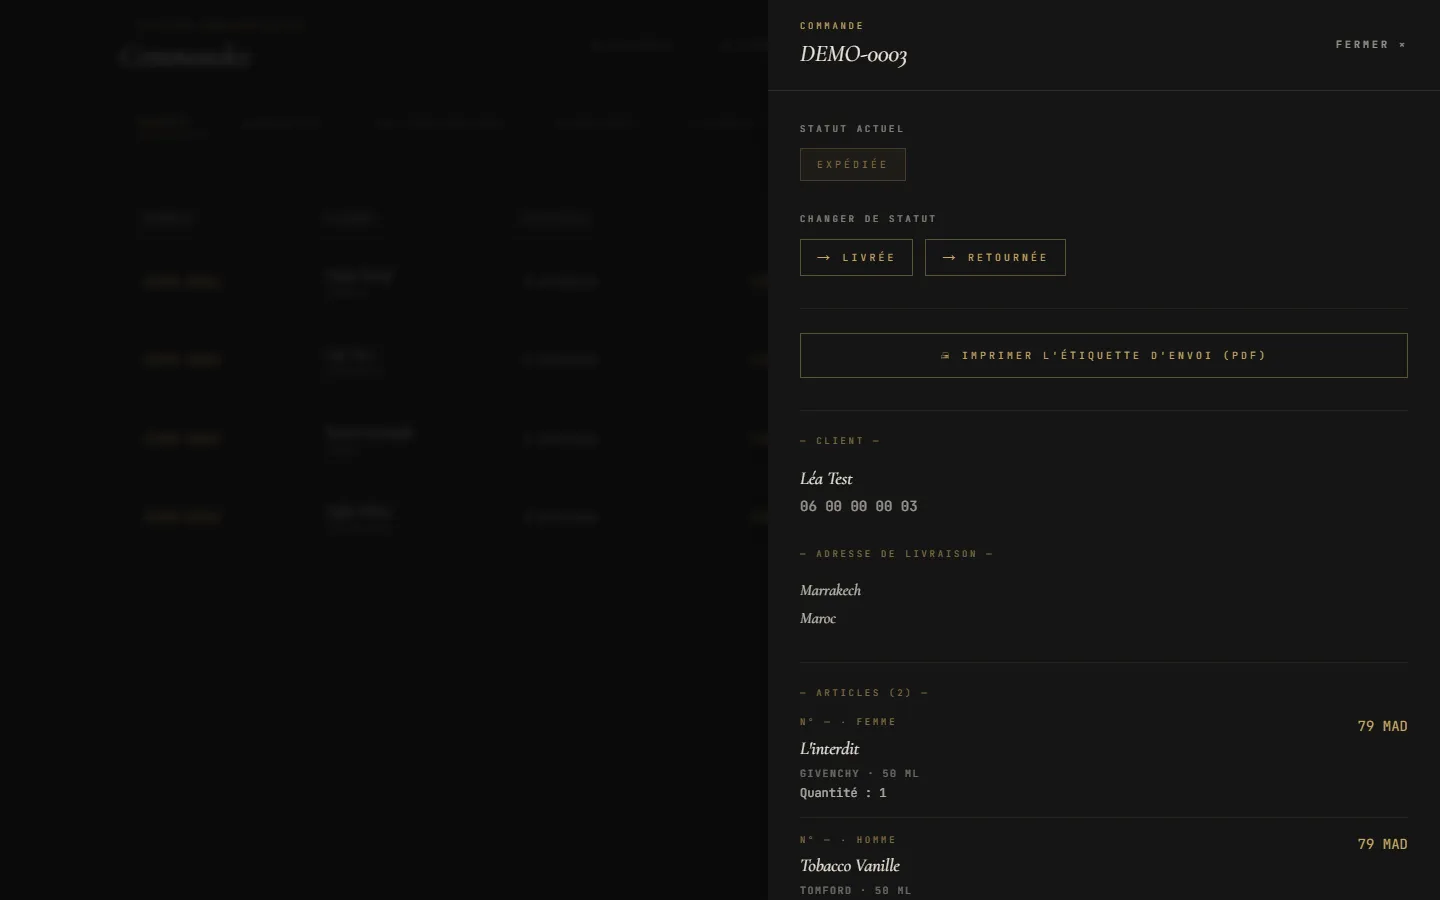
Task: Click the 79 MAD price for Tobacco Vanille
Action: (x=1382, y=845)
